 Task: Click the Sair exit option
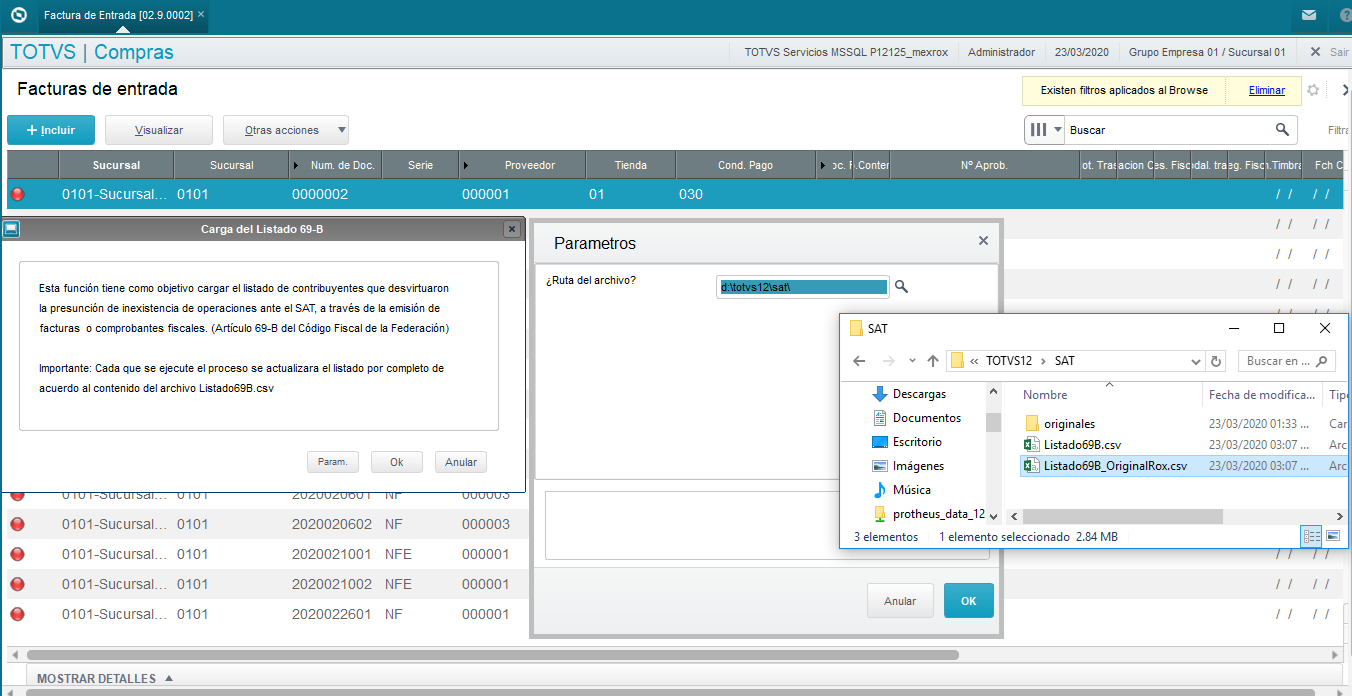1329,52
